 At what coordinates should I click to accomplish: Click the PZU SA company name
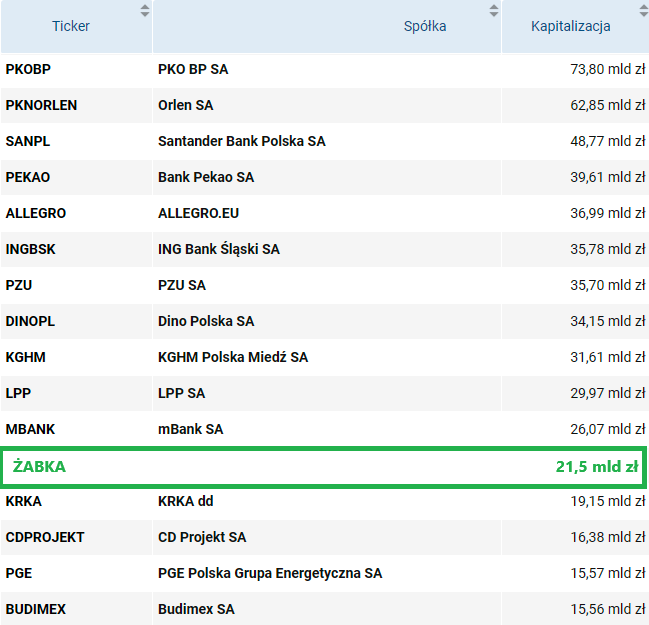pyautogui.click(x=182, y=285)
